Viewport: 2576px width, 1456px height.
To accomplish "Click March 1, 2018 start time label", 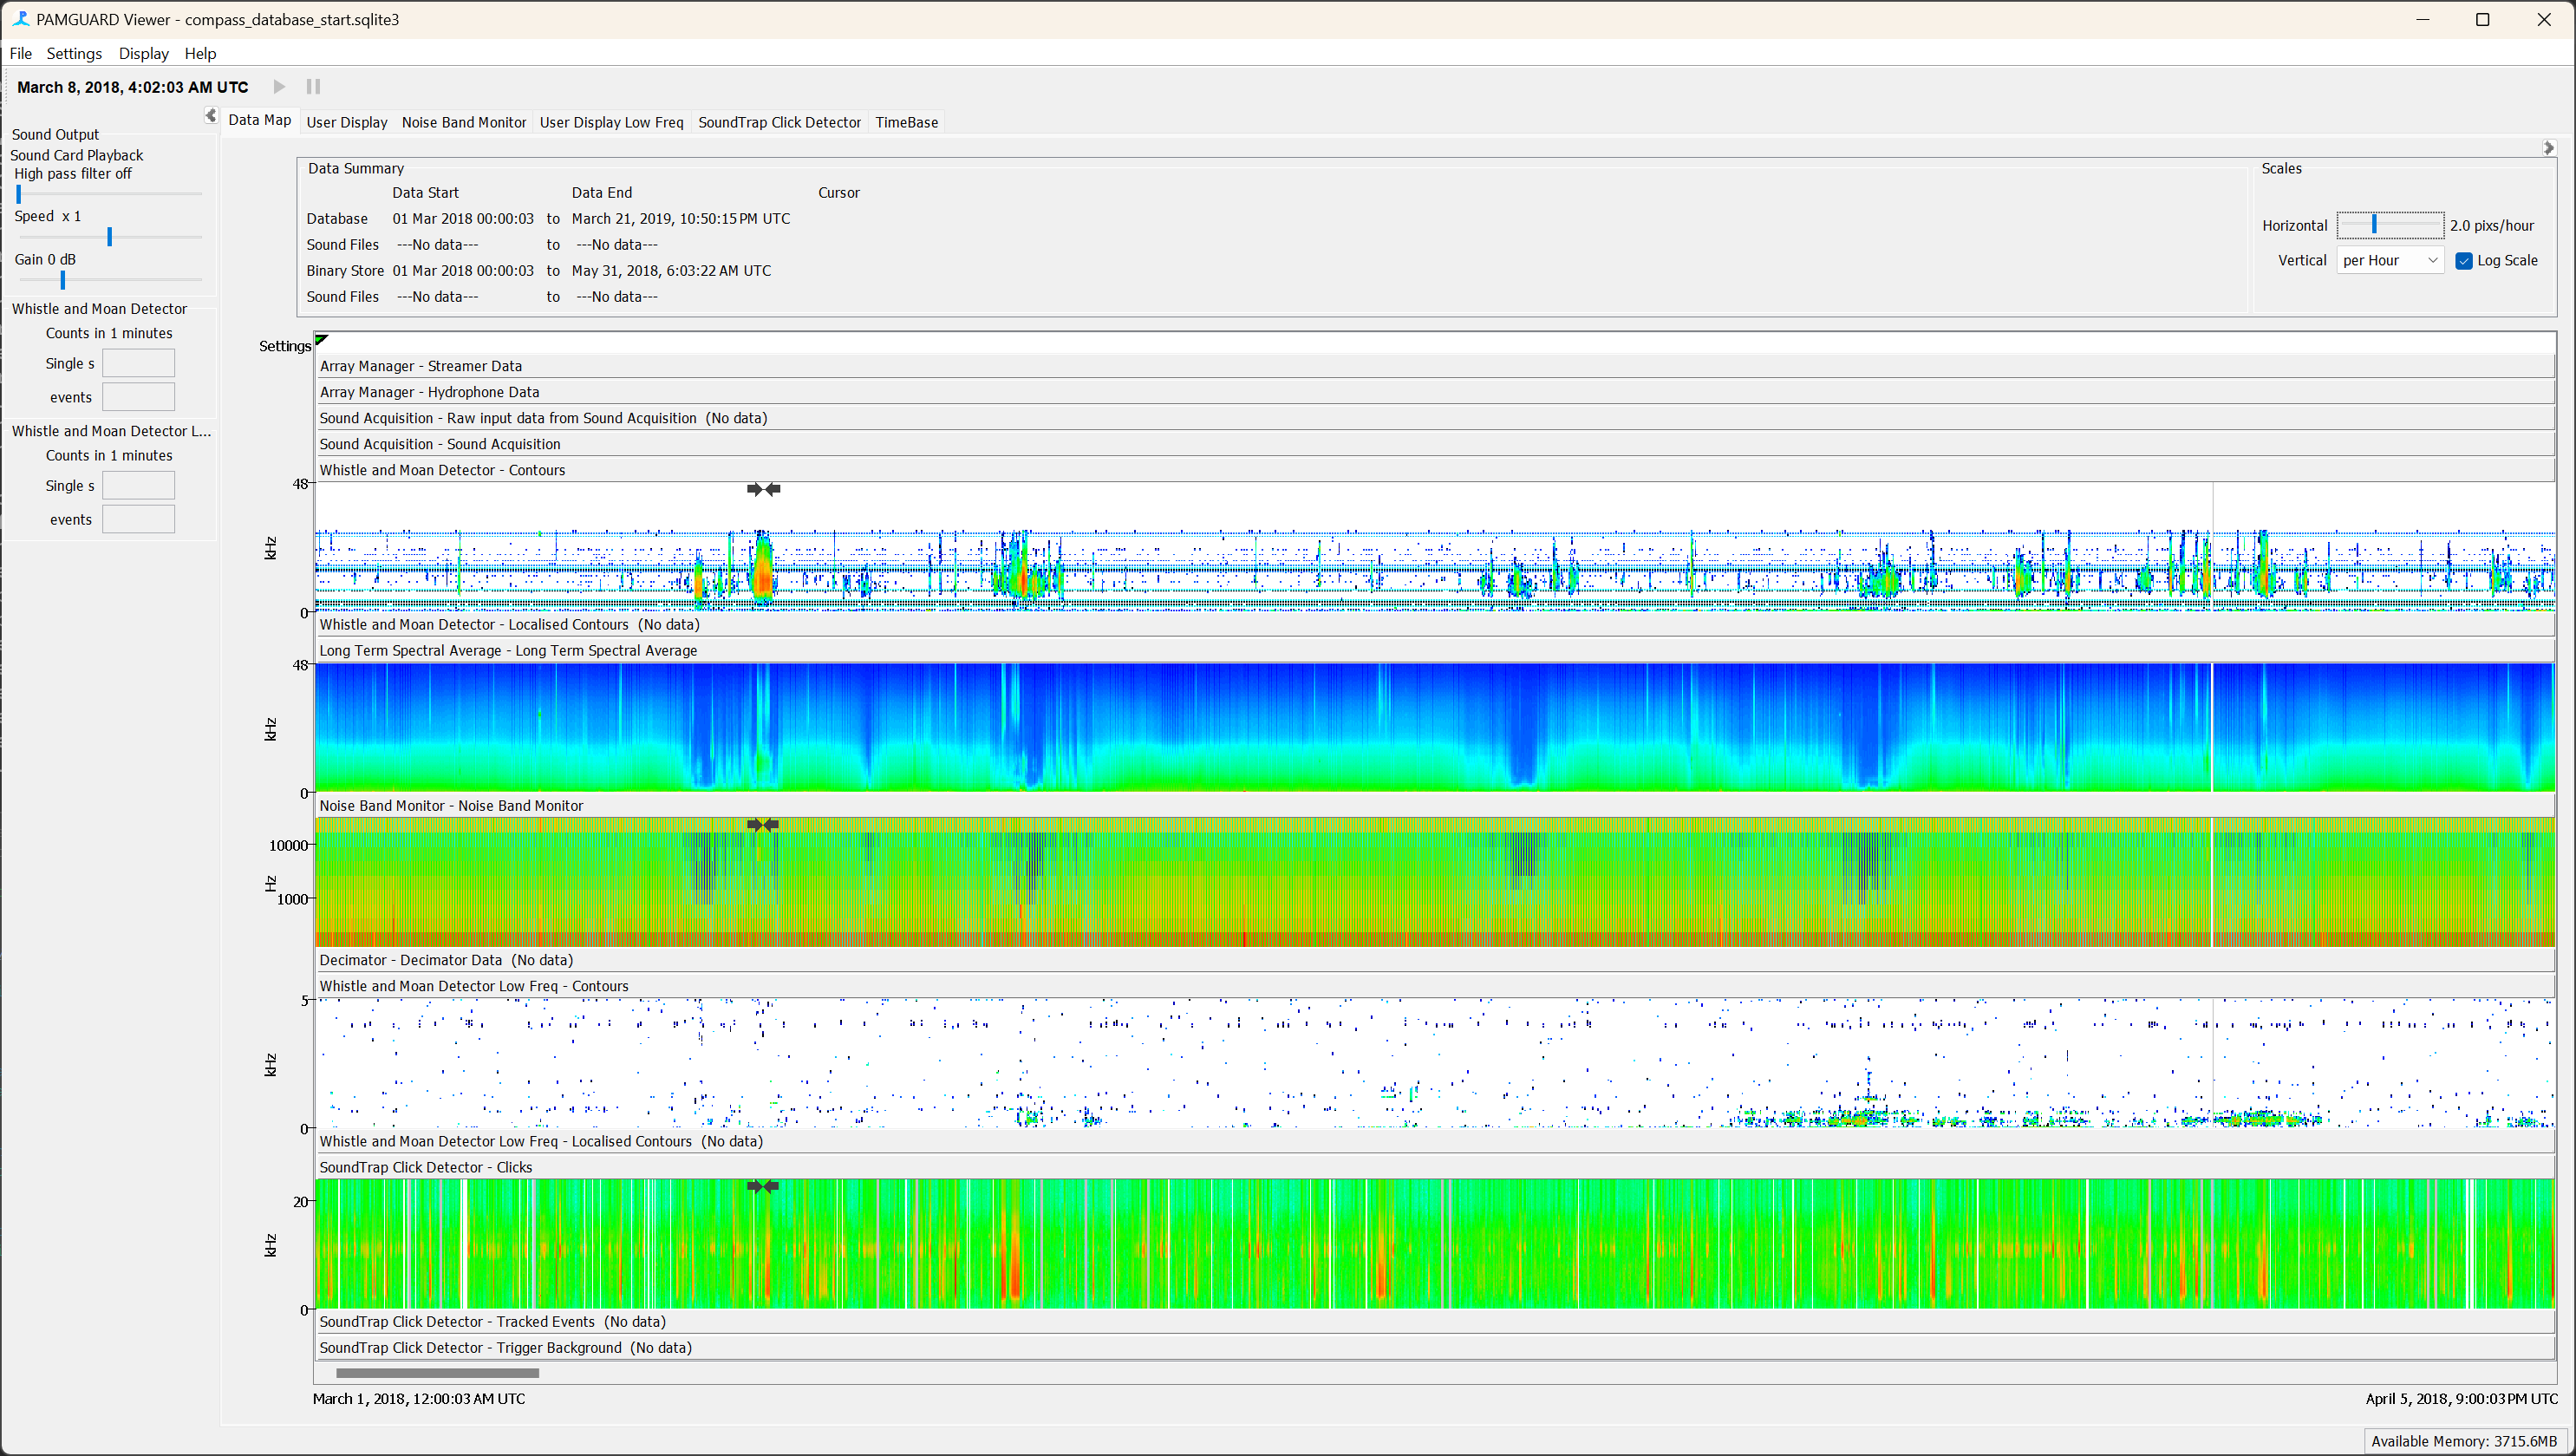I will point(419,1399).
